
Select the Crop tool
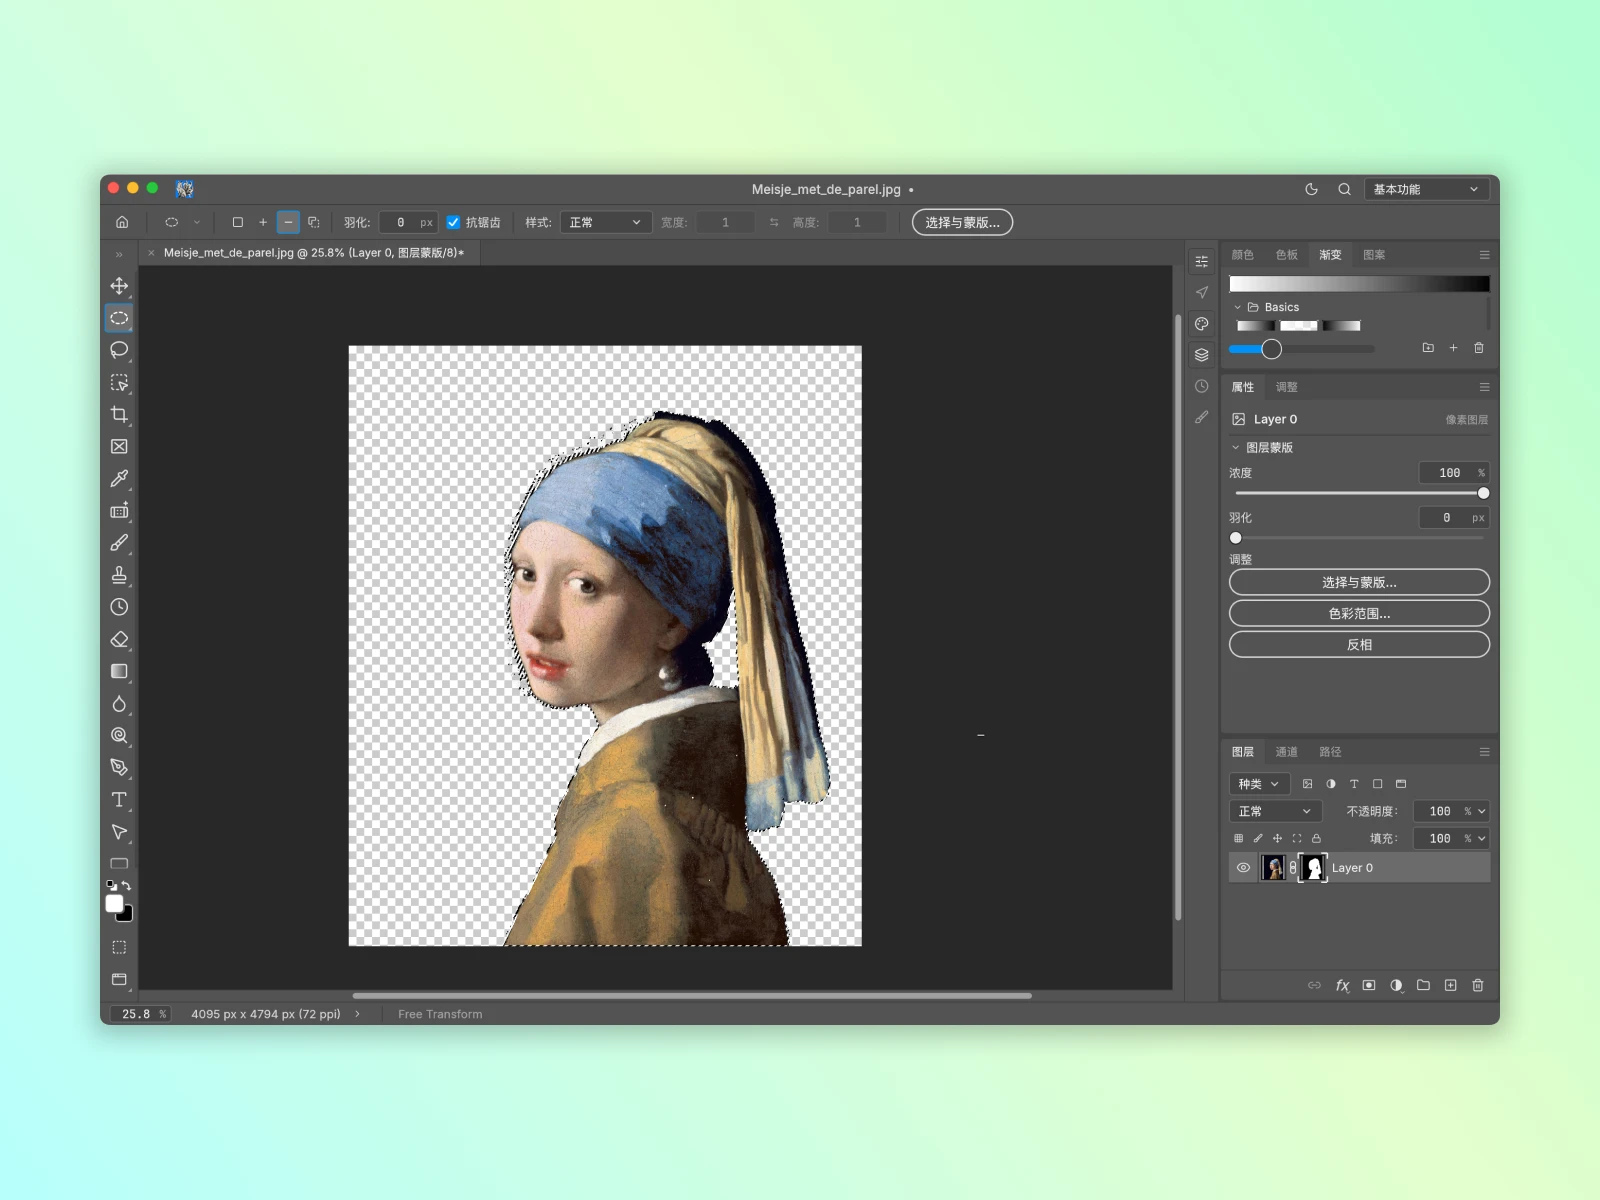[119, 415]
